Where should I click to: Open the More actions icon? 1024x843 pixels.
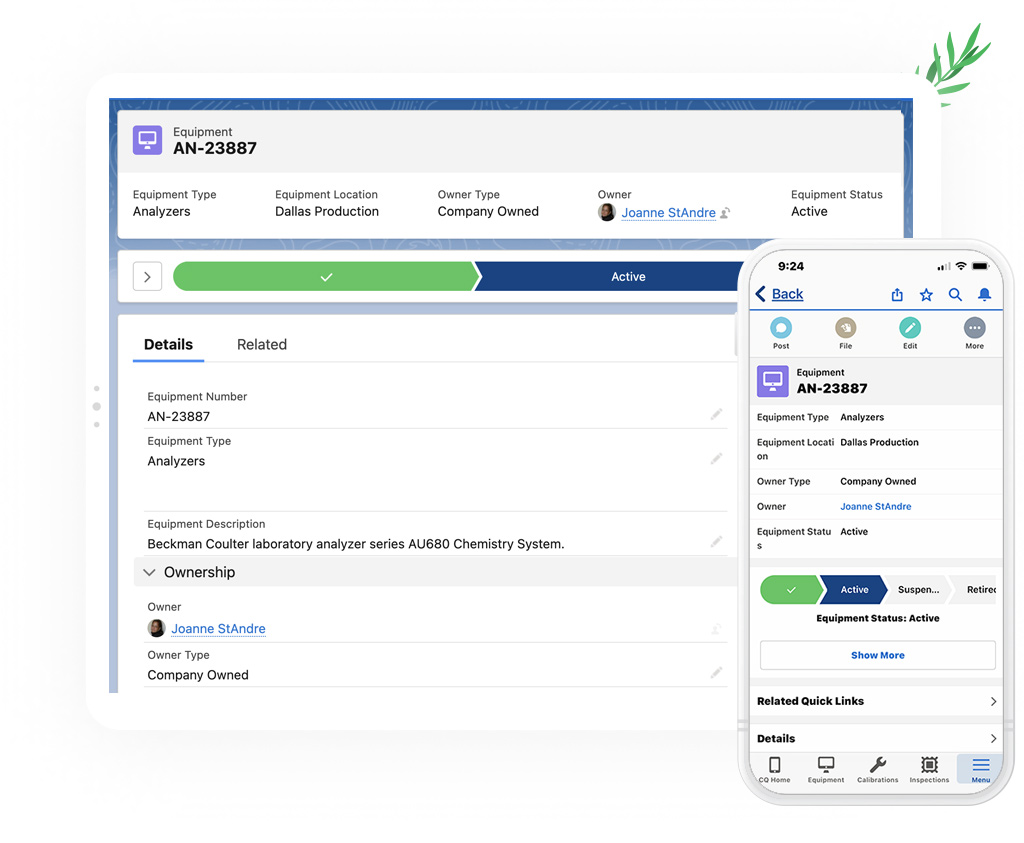[x=974, y=328]
